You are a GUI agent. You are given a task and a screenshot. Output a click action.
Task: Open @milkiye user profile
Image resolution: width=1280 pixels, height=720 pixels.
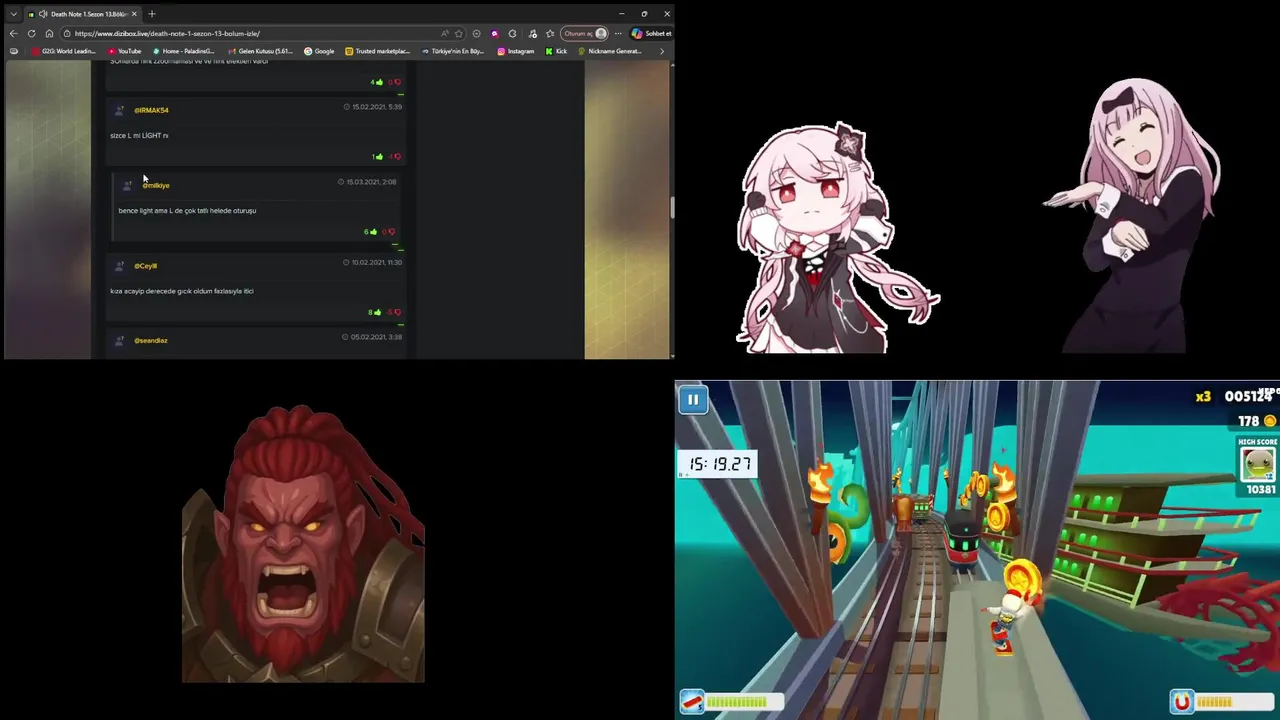[156, 185]
